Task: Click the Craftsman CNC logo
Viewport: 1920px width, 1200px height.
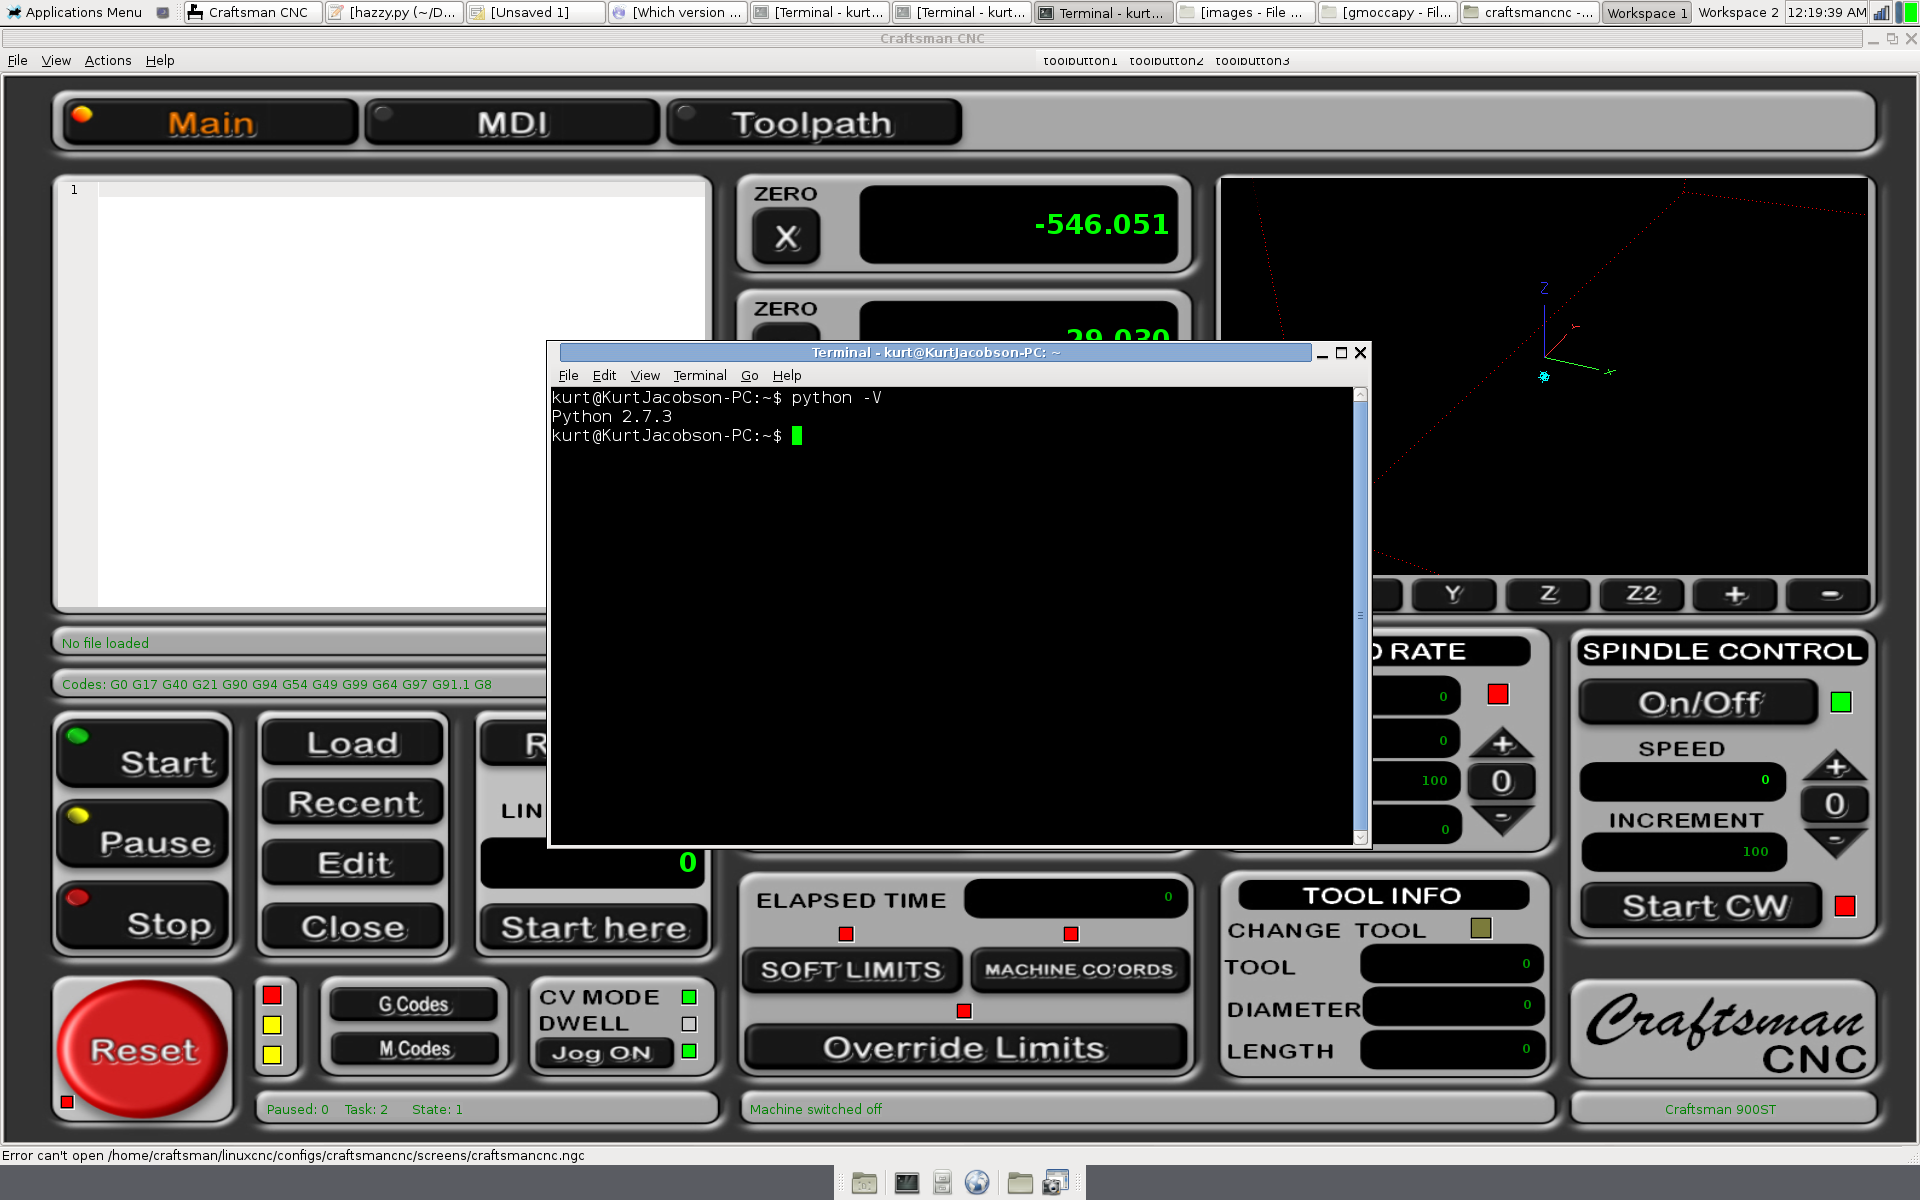Action: tap(1724, 1030)
